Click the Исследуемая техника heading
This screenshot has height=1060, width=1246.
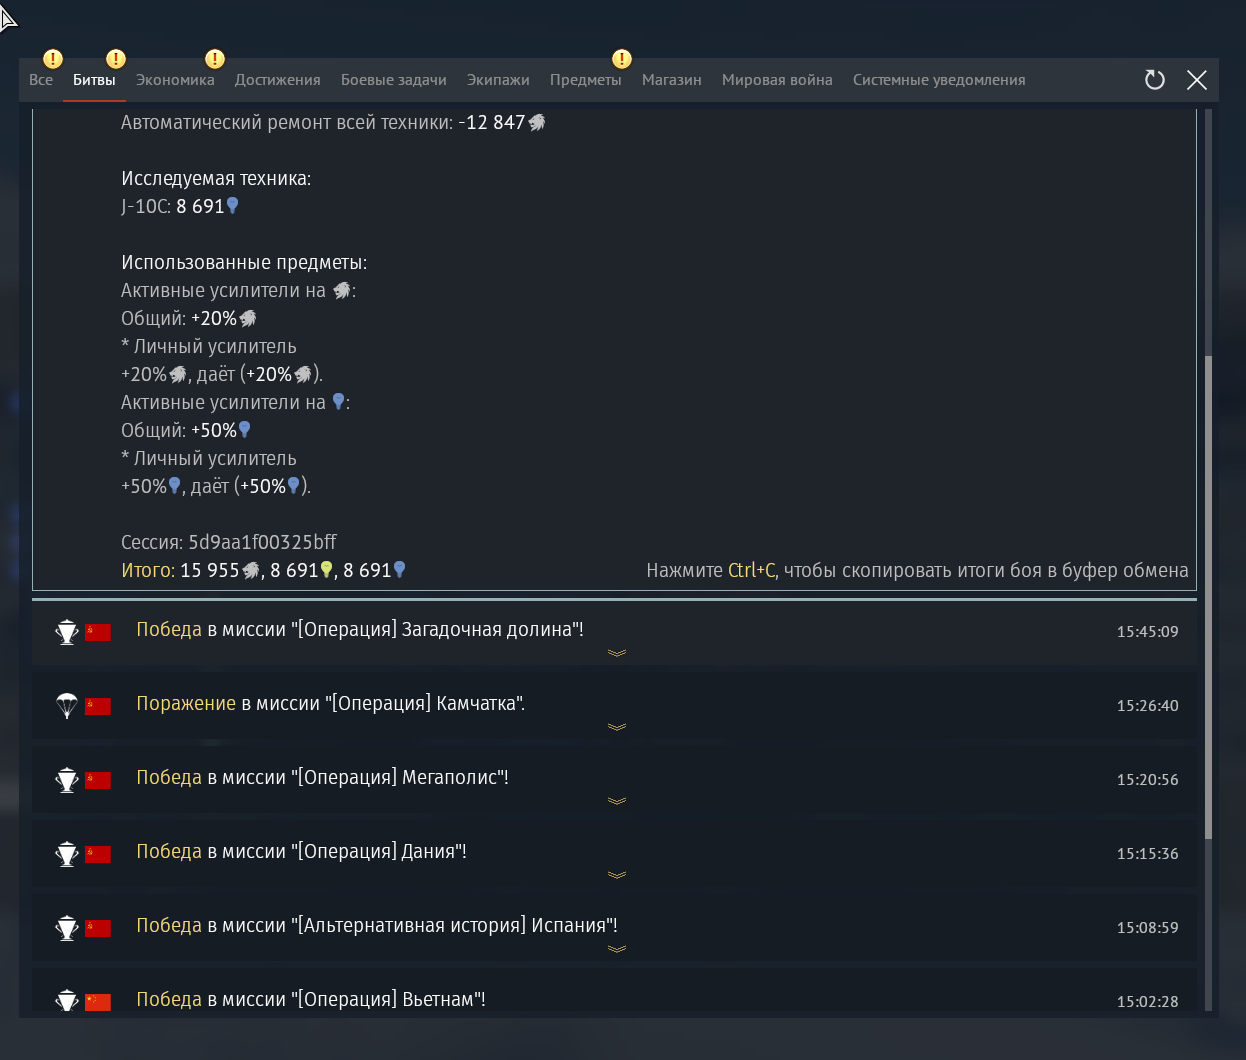click(x=216, y=178)
